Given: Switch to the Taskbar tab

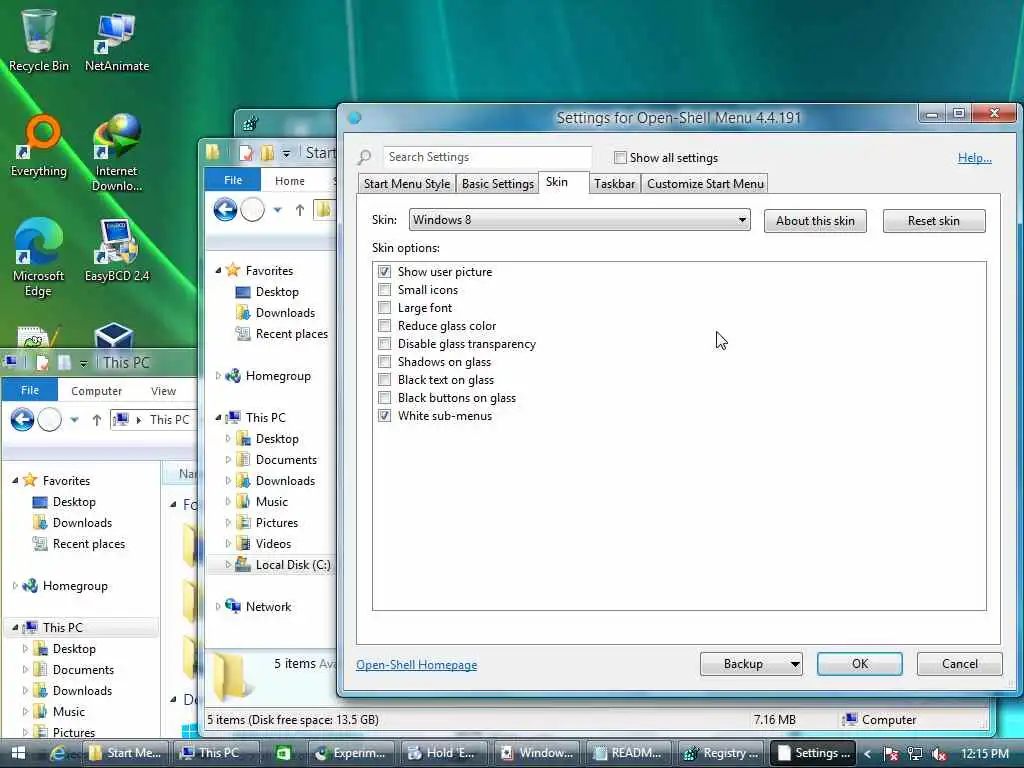Looking at the screenshot, I should tap(615, 184).
